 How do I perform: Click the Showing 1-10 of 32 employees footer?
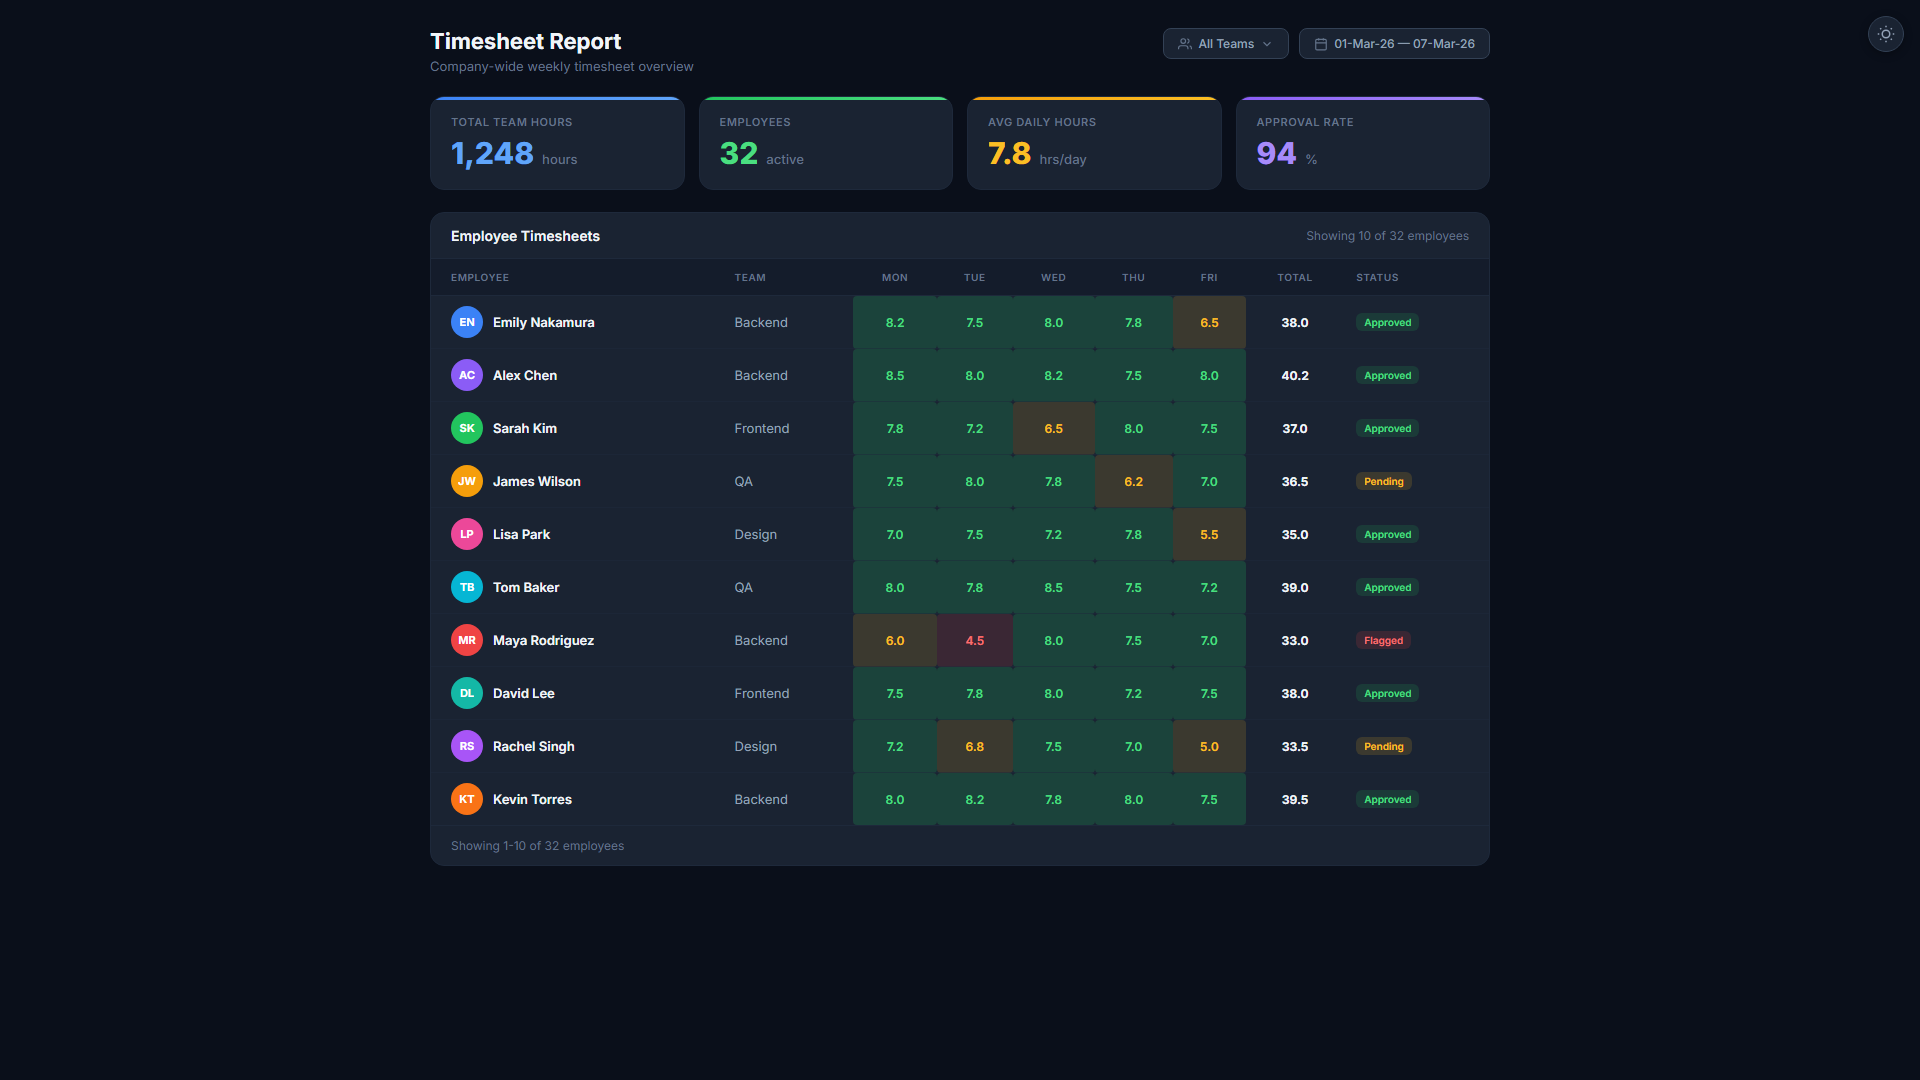pos(537,846)
